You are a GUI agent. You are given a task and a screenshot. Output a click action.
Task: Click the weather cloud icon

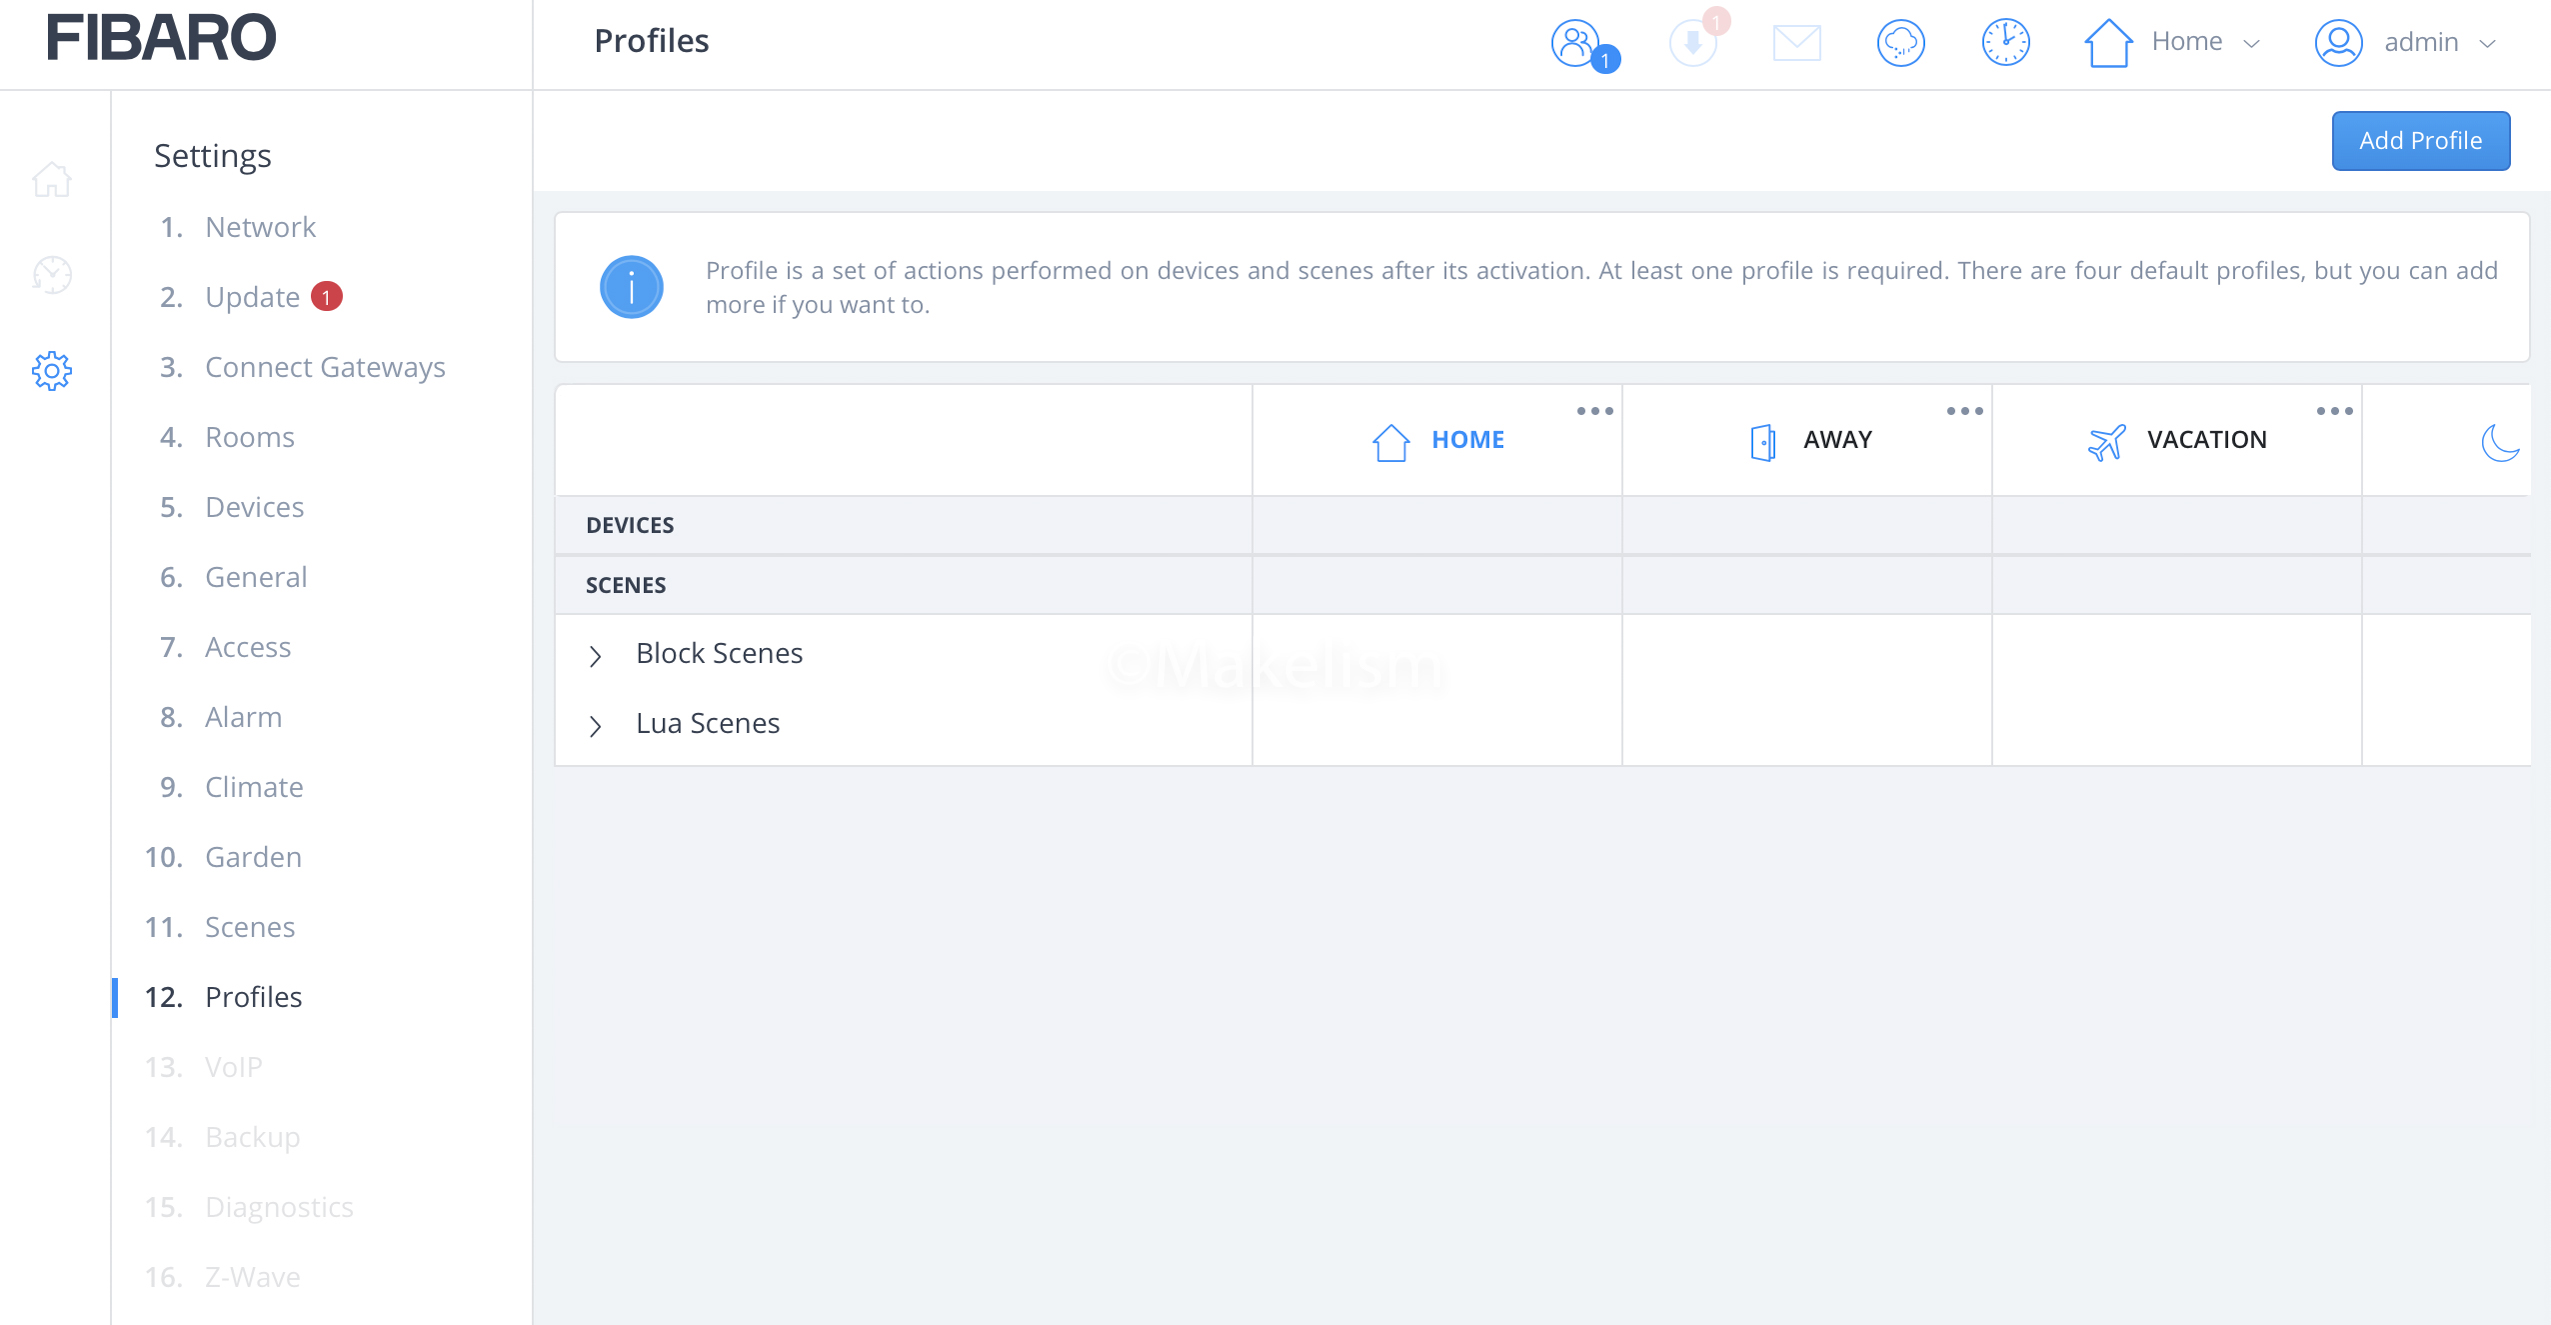pyautogui.click(x=1900, y=43)
